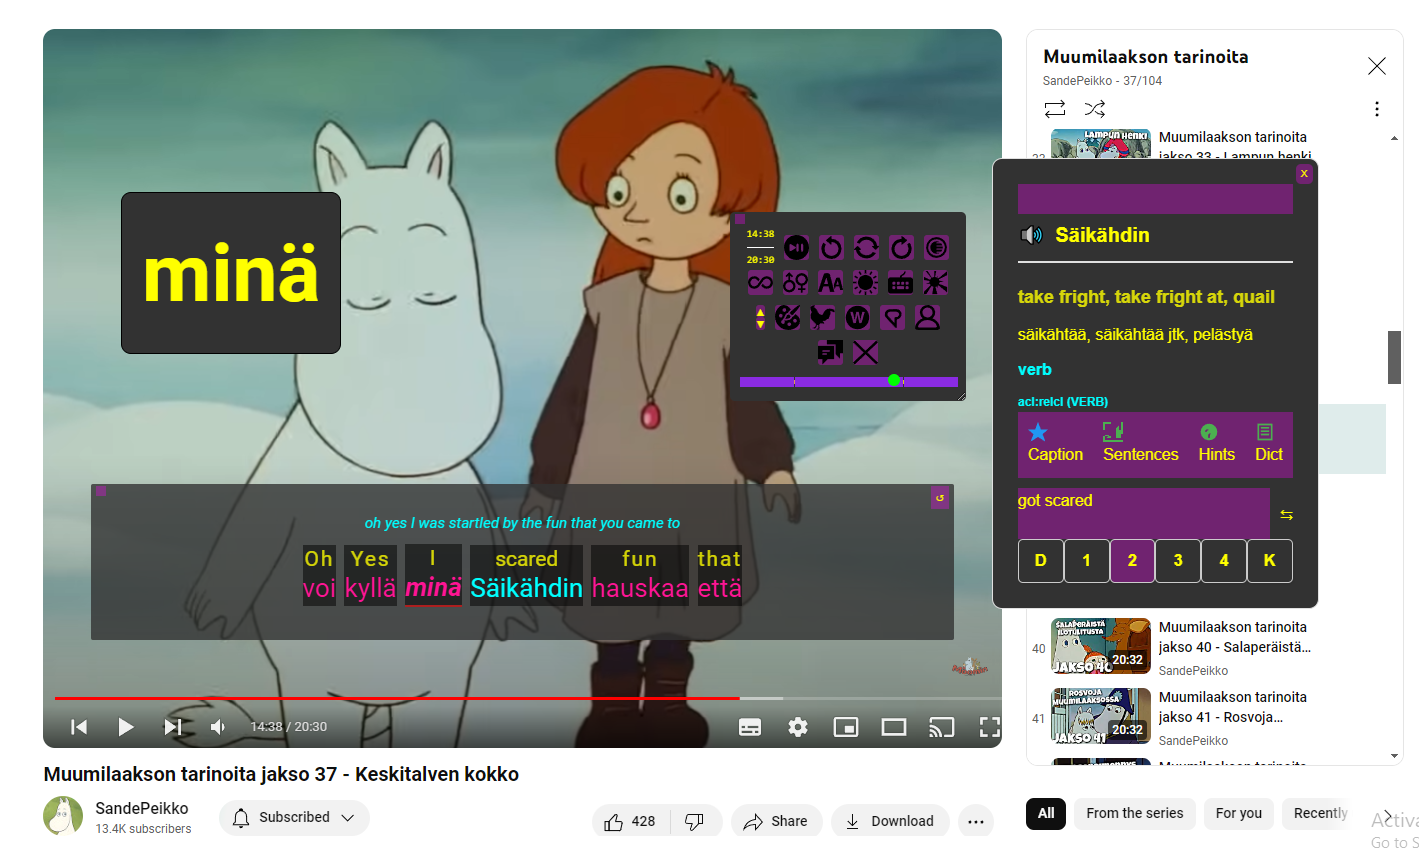Like the video with 428 likes
1419x849 pixels.
coord(631,821)
